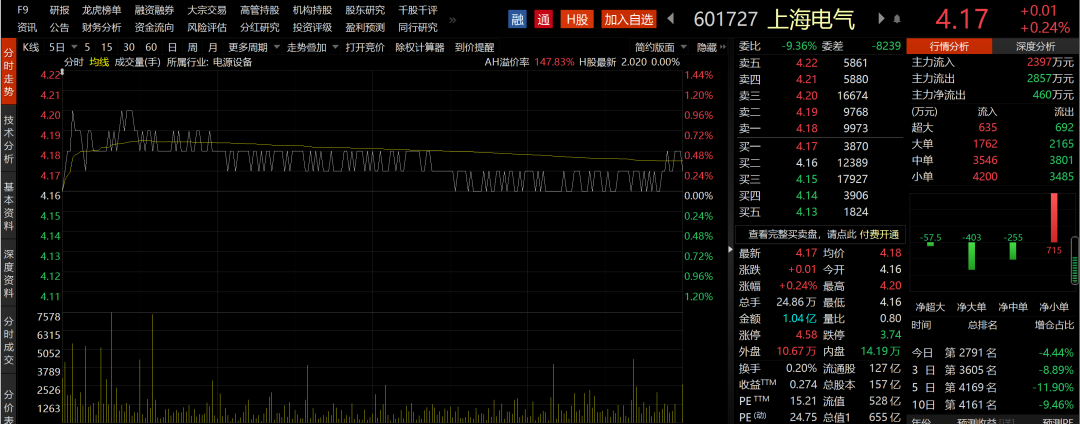Select 月 monthly period
The height and width of the screenshot is (424, 1080).
[213, 47]
